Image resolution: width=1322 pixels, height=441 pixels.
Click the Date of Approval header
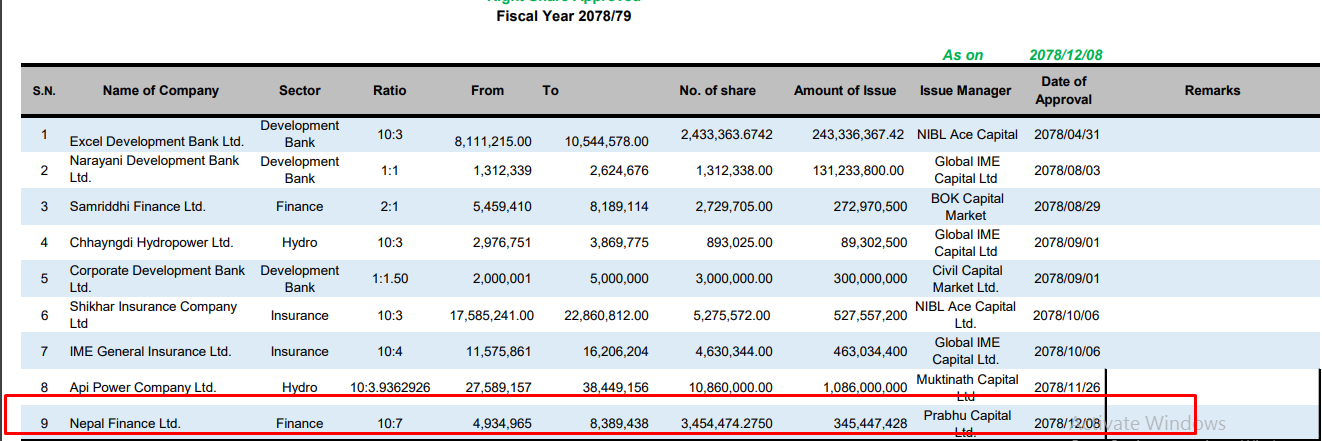pyautogui.click(x=1063, y=90)
